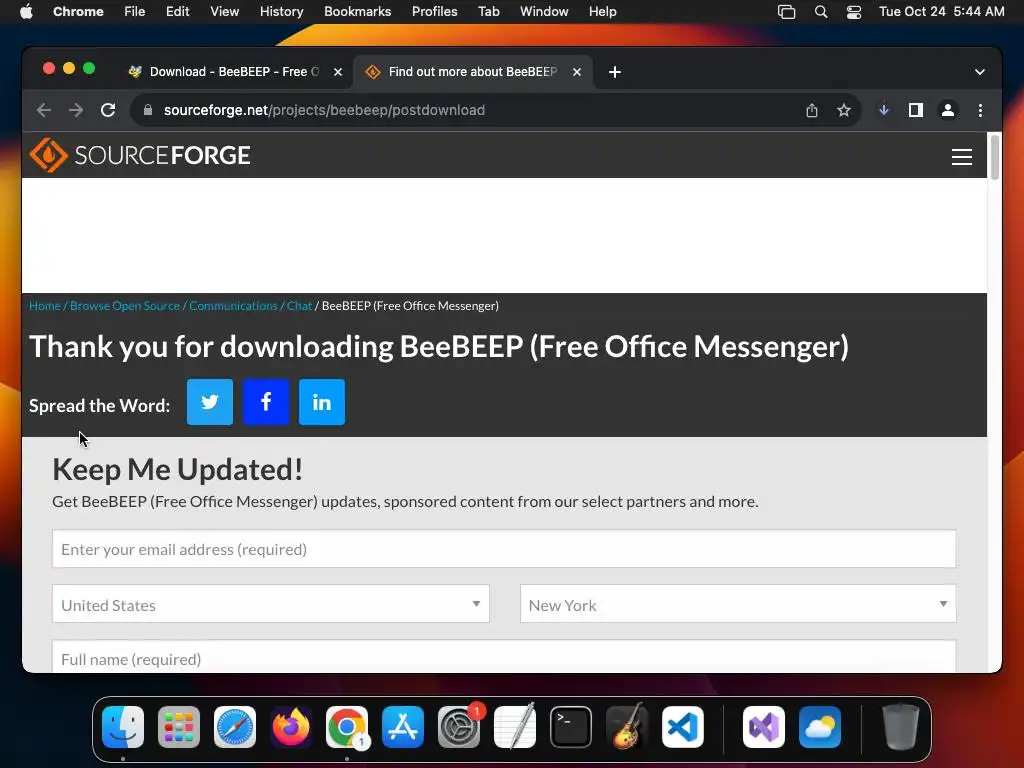Share on Twitter using the bird icon
The image size is (1024, 768).
point(210,402)
